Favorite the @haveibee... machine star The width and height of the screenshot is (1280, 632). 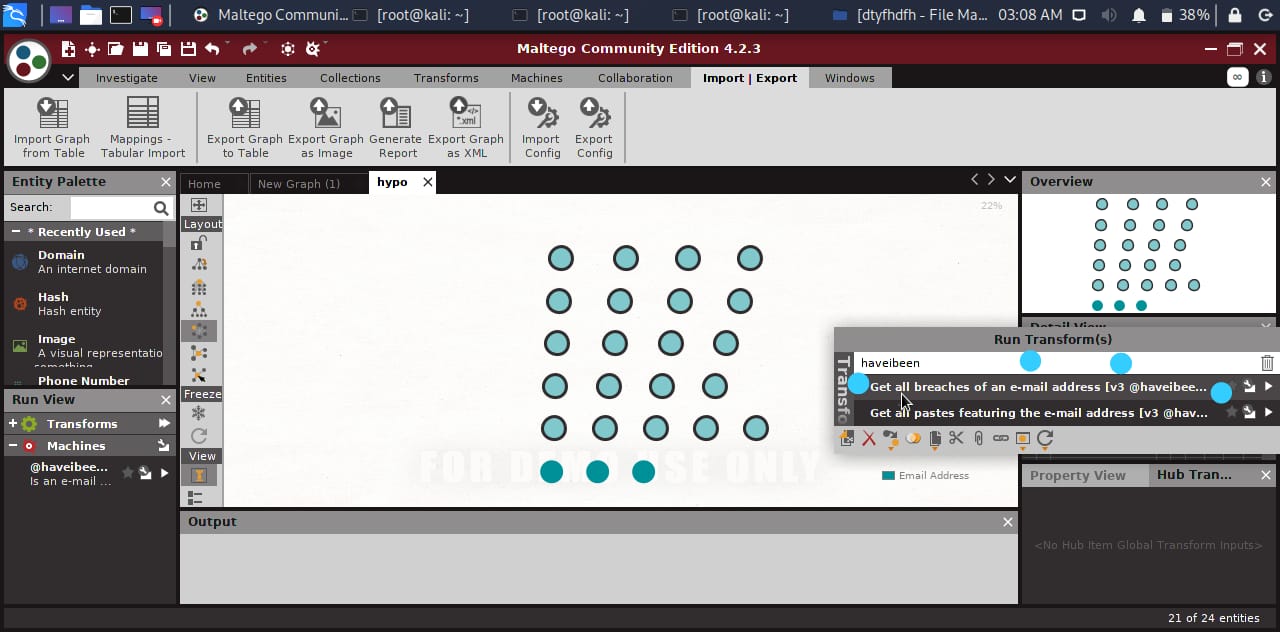coord(127,473)
